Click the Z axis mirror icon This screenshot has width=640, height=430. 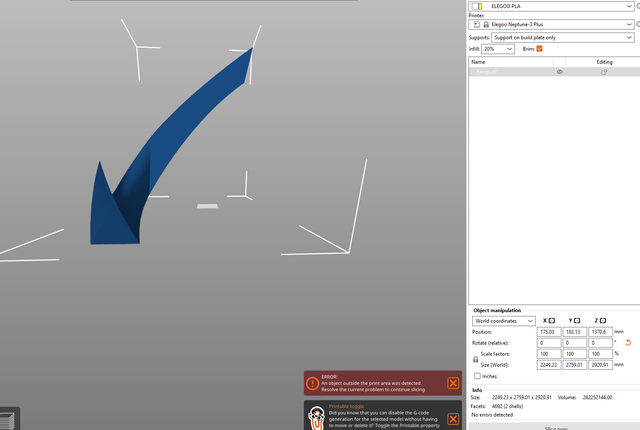pos(603,321)
